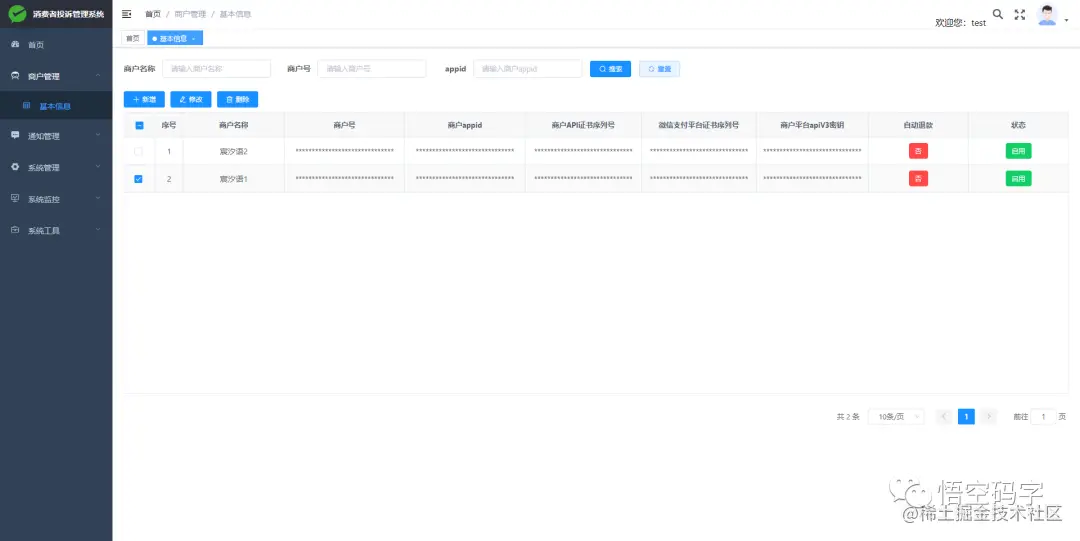Click the 通知管理 message icon
Viewport: 1080px width, 541px height.
tap(15, 136)
